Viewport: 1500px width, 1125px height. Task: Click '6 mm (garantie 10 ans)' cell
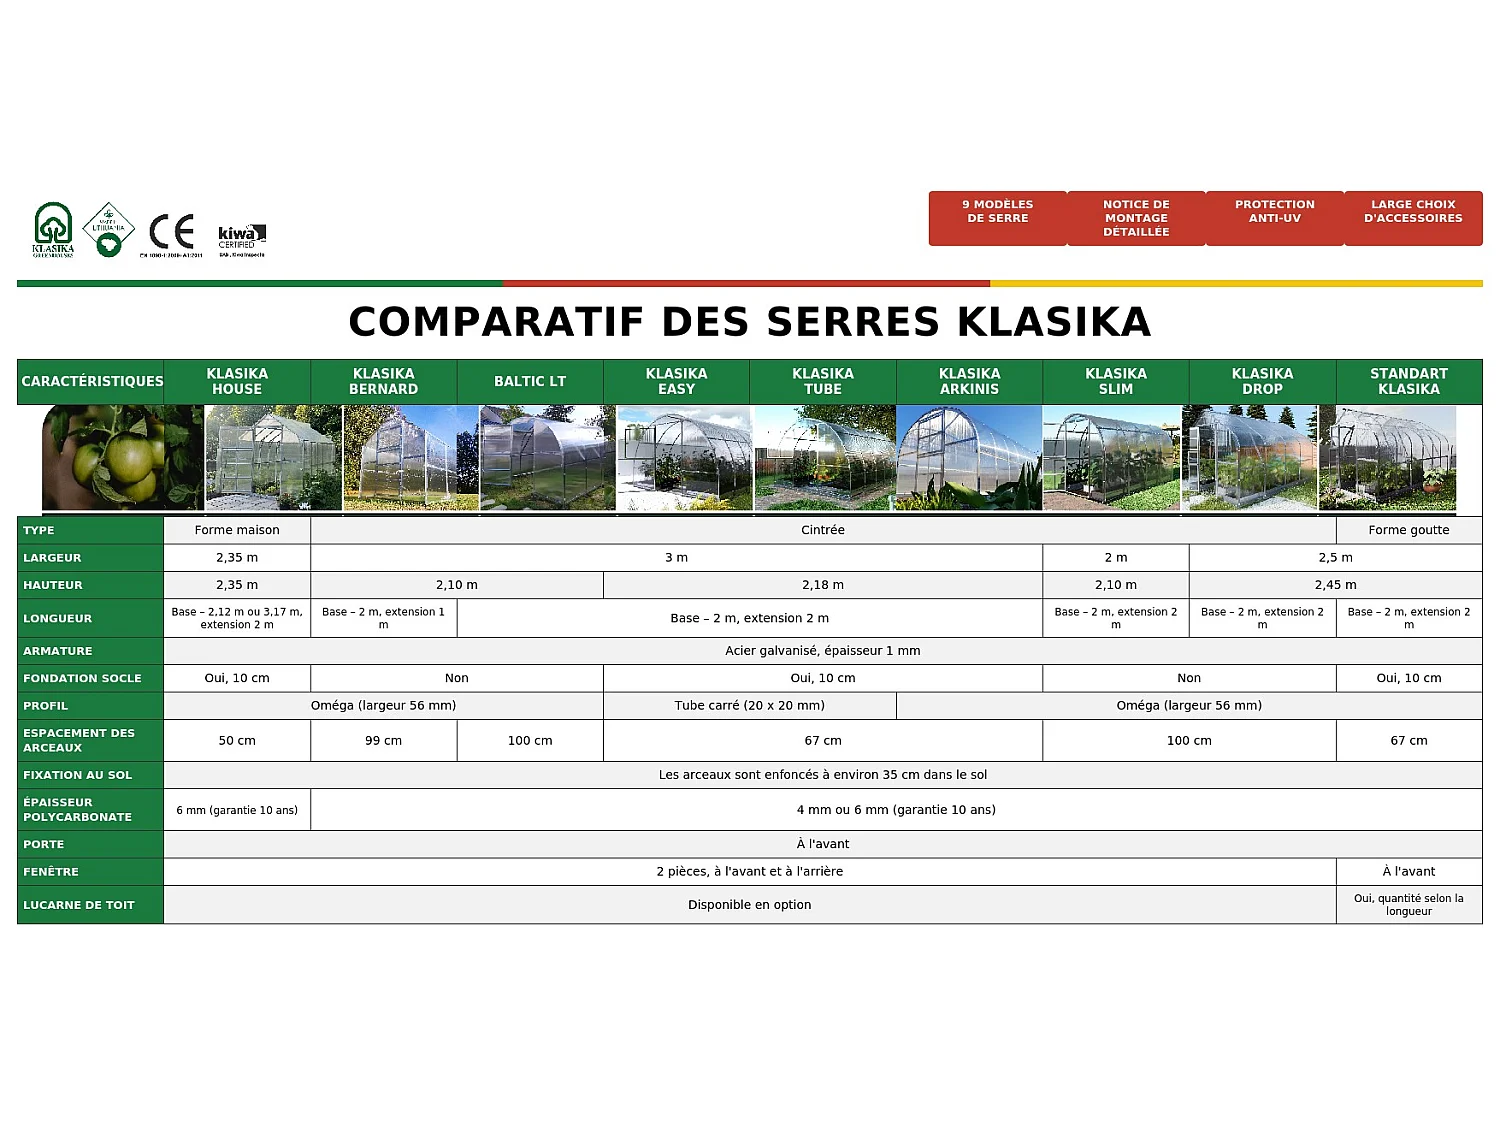tap(237, 810)
